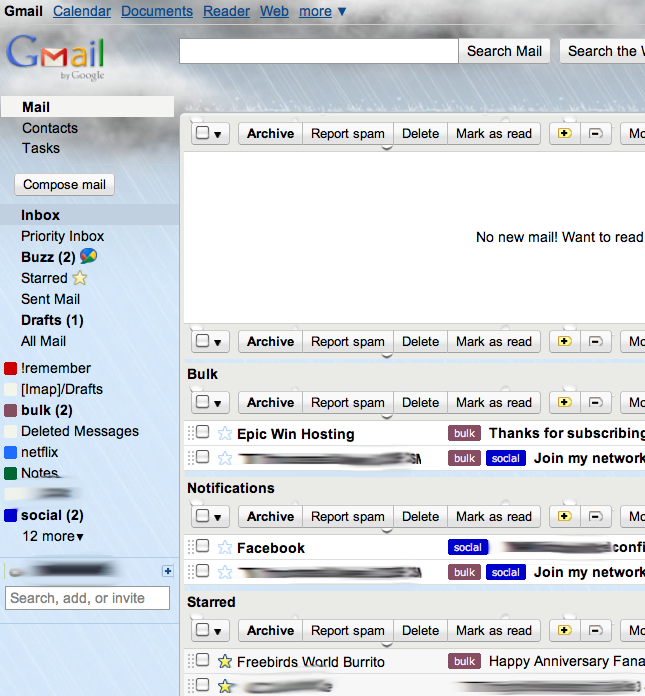Viewport: 645px width, 696px height.
Task: Unstar the Freebirds World Burrito email
Action: (x=225, y=661)
